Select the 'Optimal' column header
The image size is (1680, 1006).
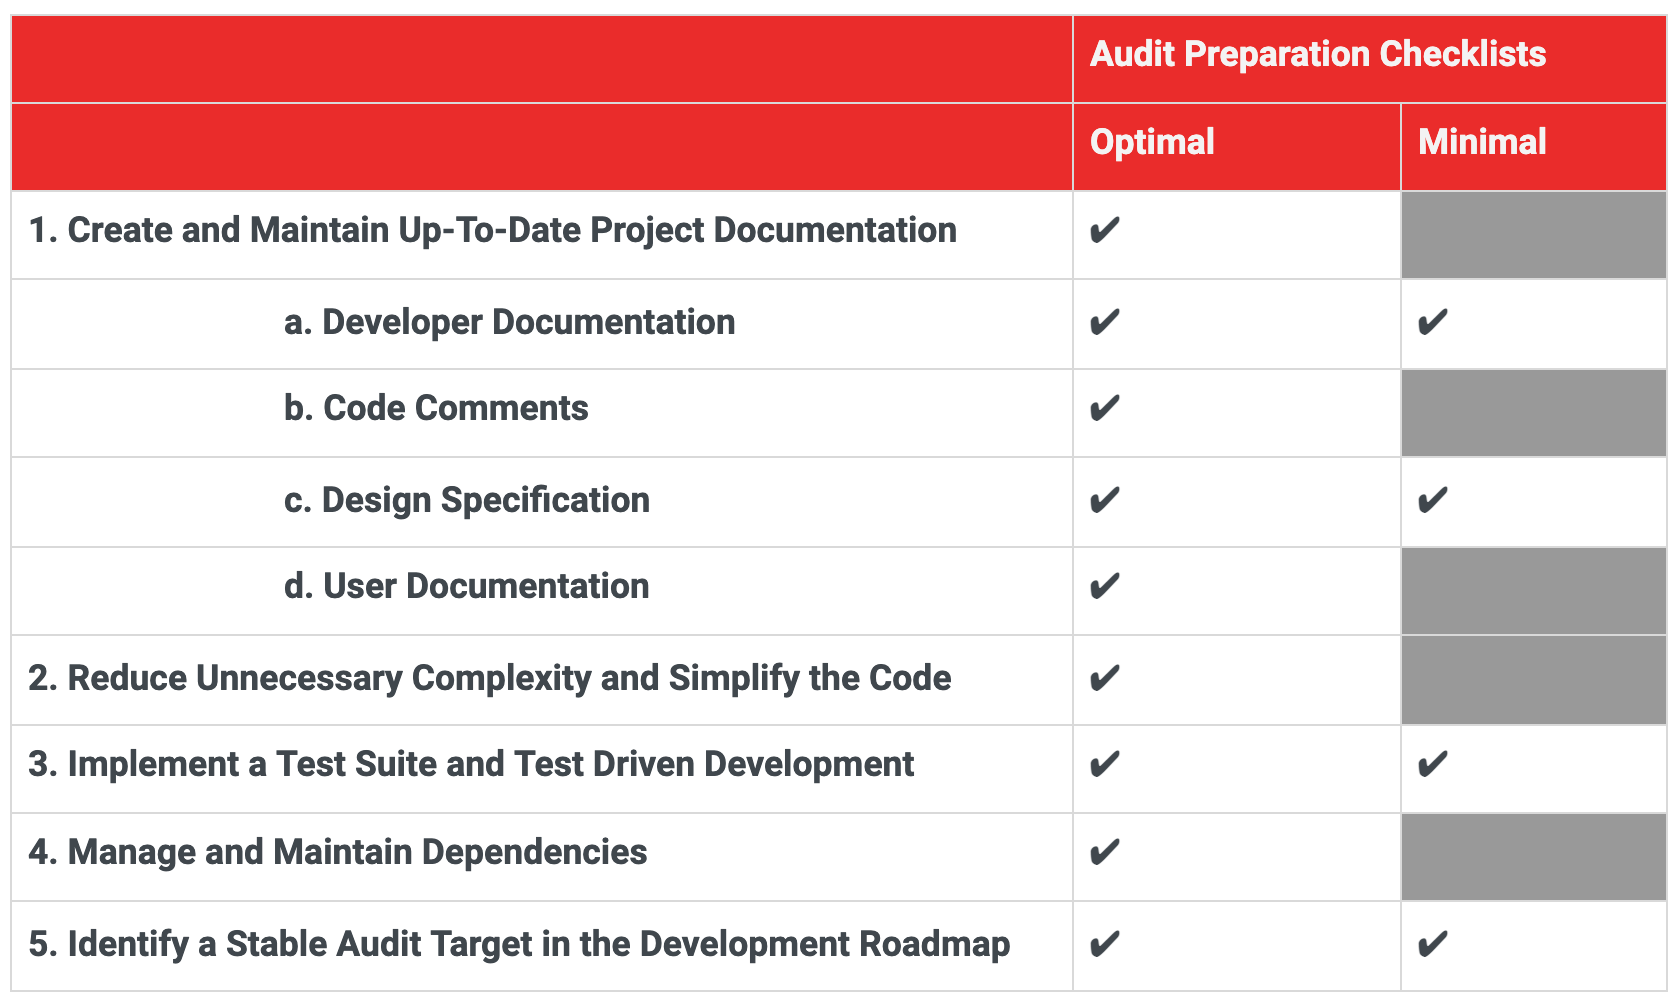pyautogui.click(x=1152, y=142)
